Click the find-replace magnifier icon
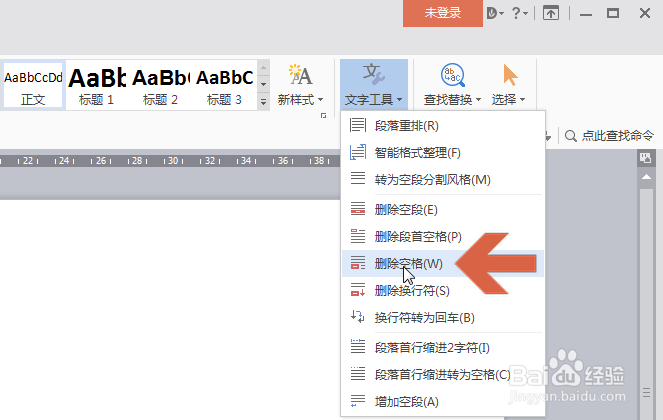Image resolution: width=663 pixels, height=420 pixels. tap(452, 75)
